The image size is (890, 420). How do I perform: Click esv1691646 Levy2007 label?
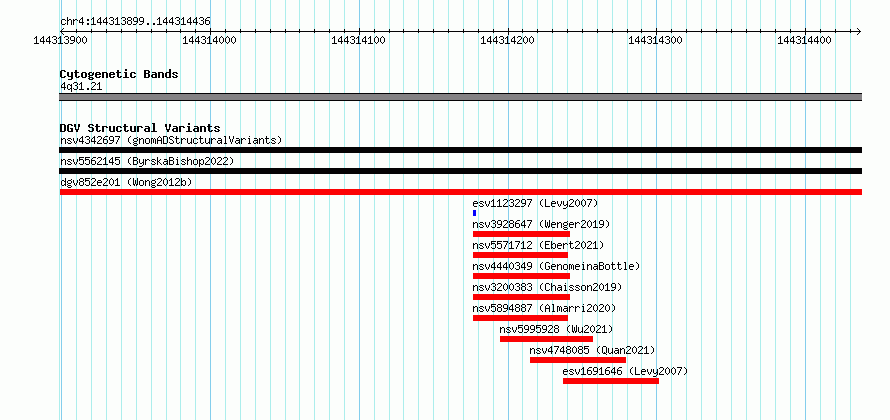[x=625, y=371]
